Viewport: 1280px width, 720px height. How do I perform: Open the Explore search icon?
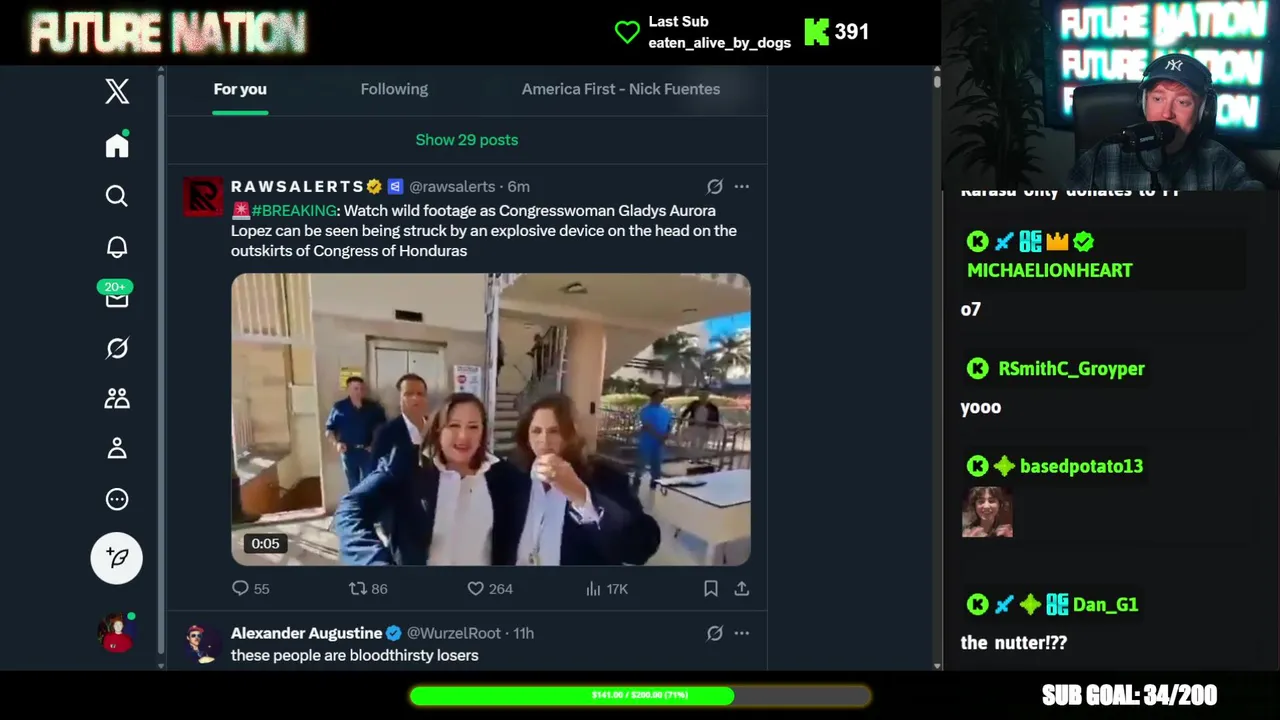(117, 196)
